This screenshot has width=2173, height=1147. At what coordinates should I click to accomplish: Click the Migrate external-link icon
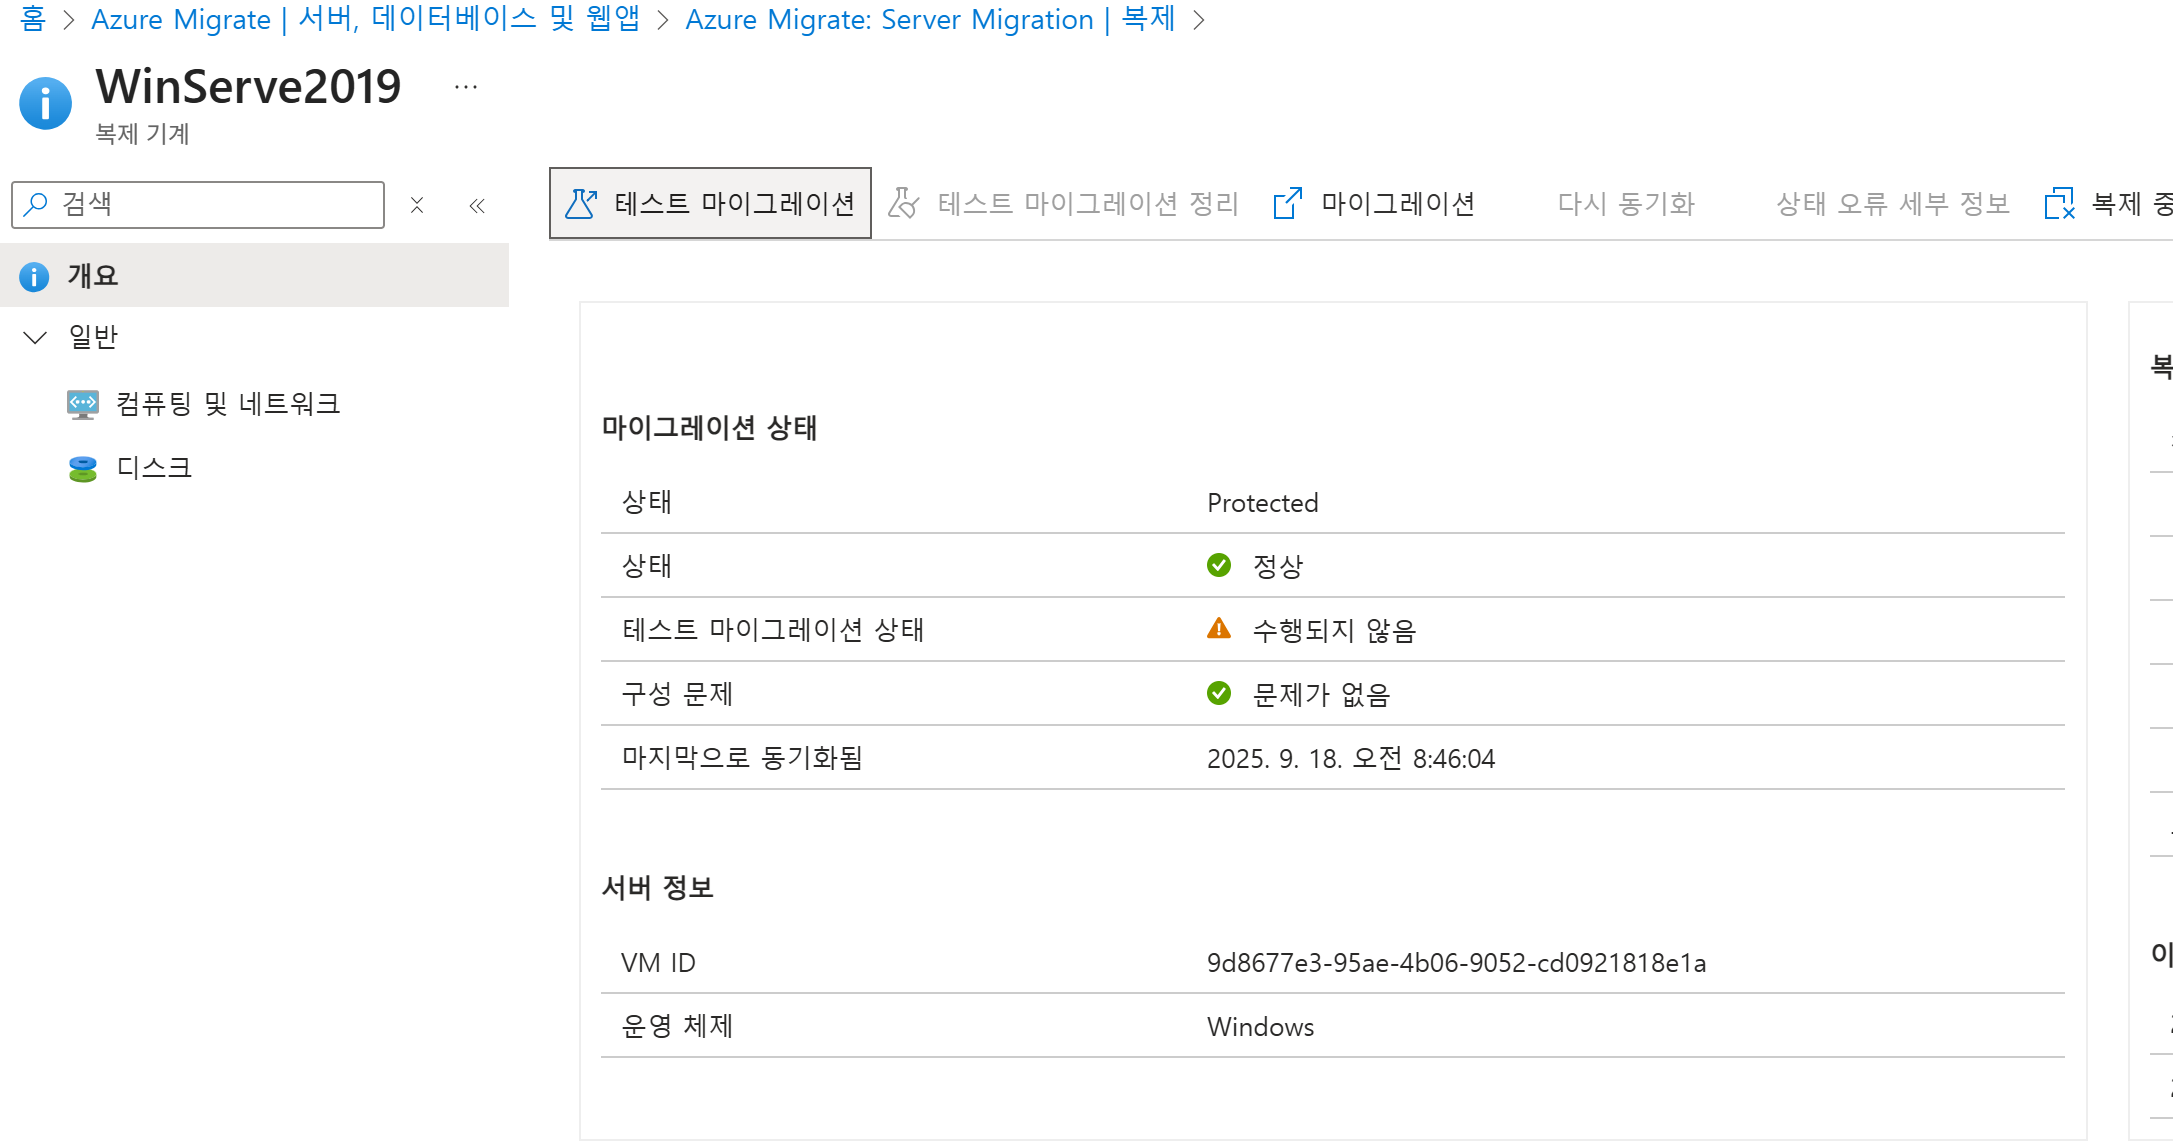[1287, 204]
